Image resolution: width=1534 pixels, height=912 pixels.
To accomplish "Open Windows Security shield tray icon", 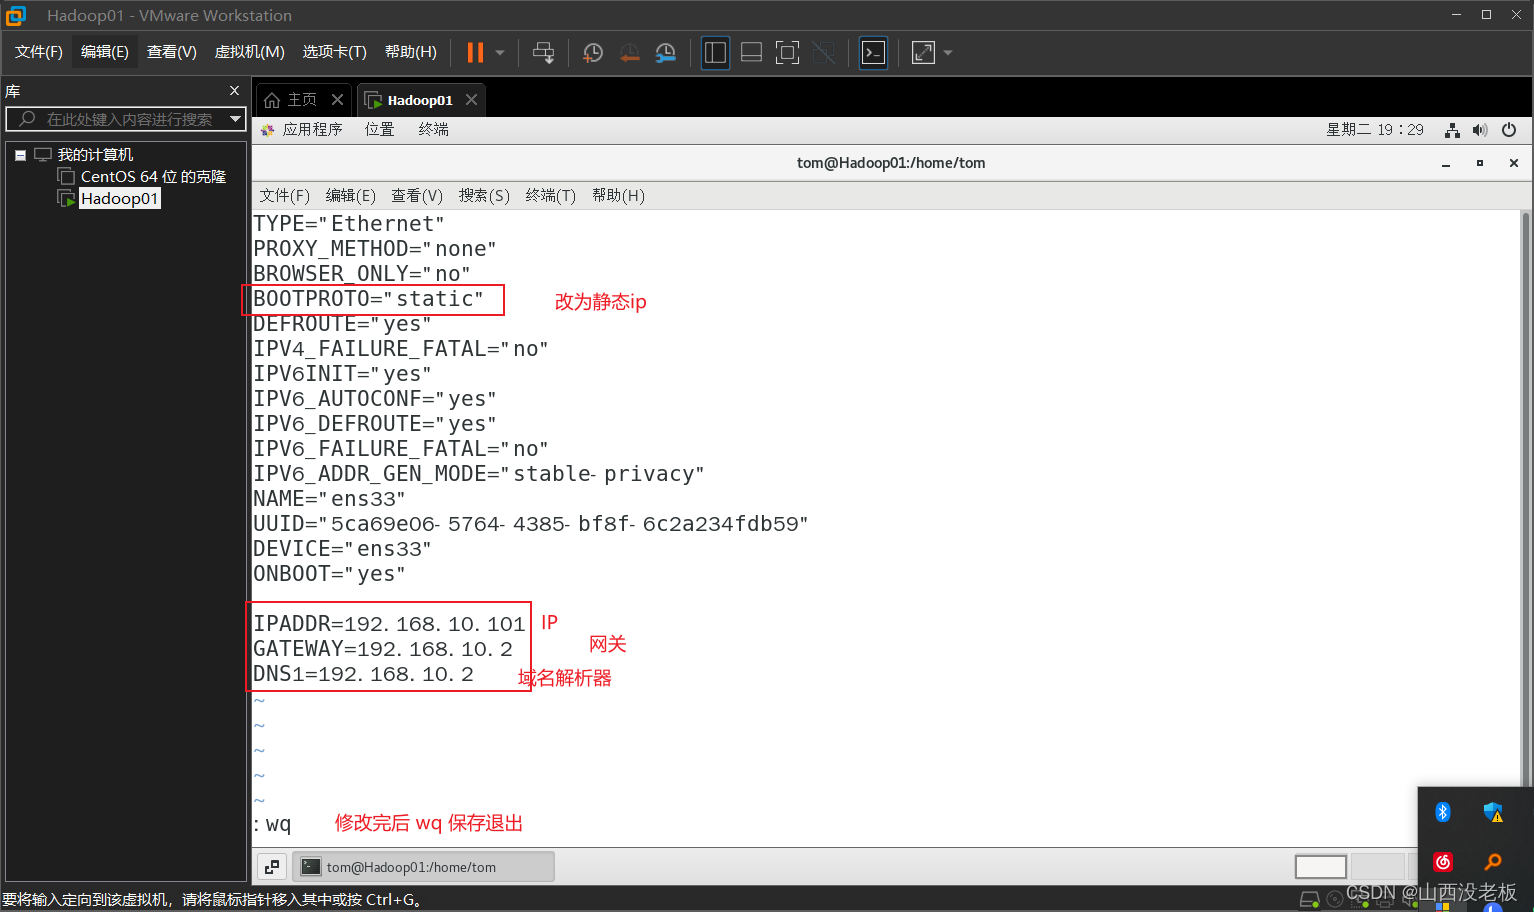I will click(1493, 812).
